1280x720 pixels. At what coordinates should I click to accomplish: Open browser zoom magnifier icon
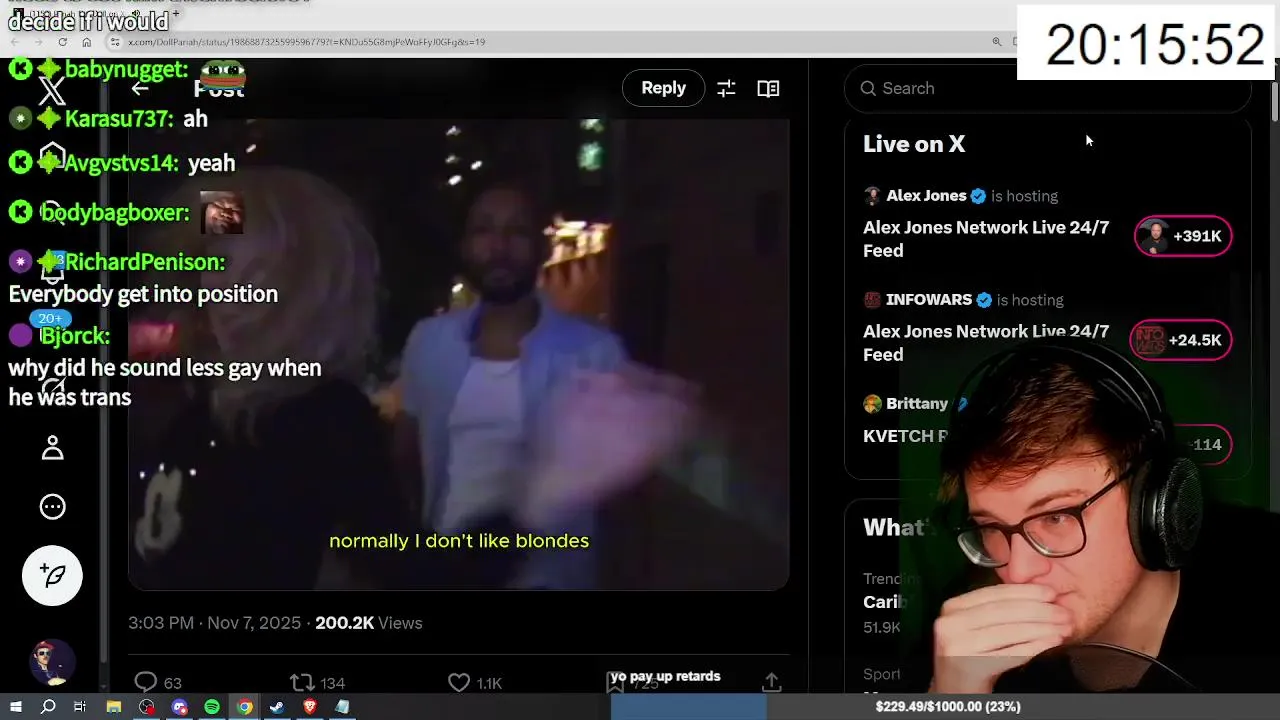(x=996, y=42)
